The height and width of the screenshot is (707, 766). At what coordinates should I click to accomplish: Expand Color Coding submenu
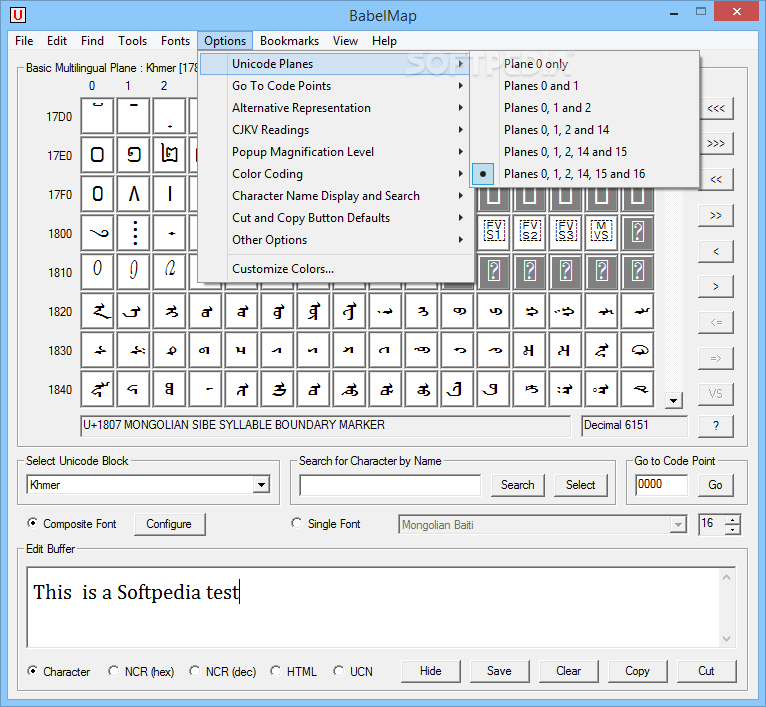pos(336,174)
